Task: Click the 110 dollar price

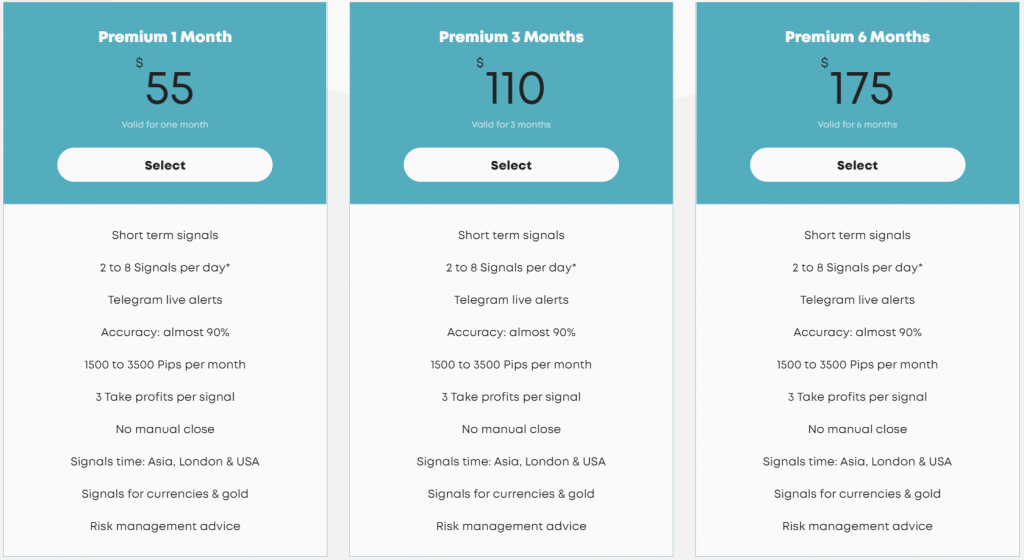Action: point(515,88)
